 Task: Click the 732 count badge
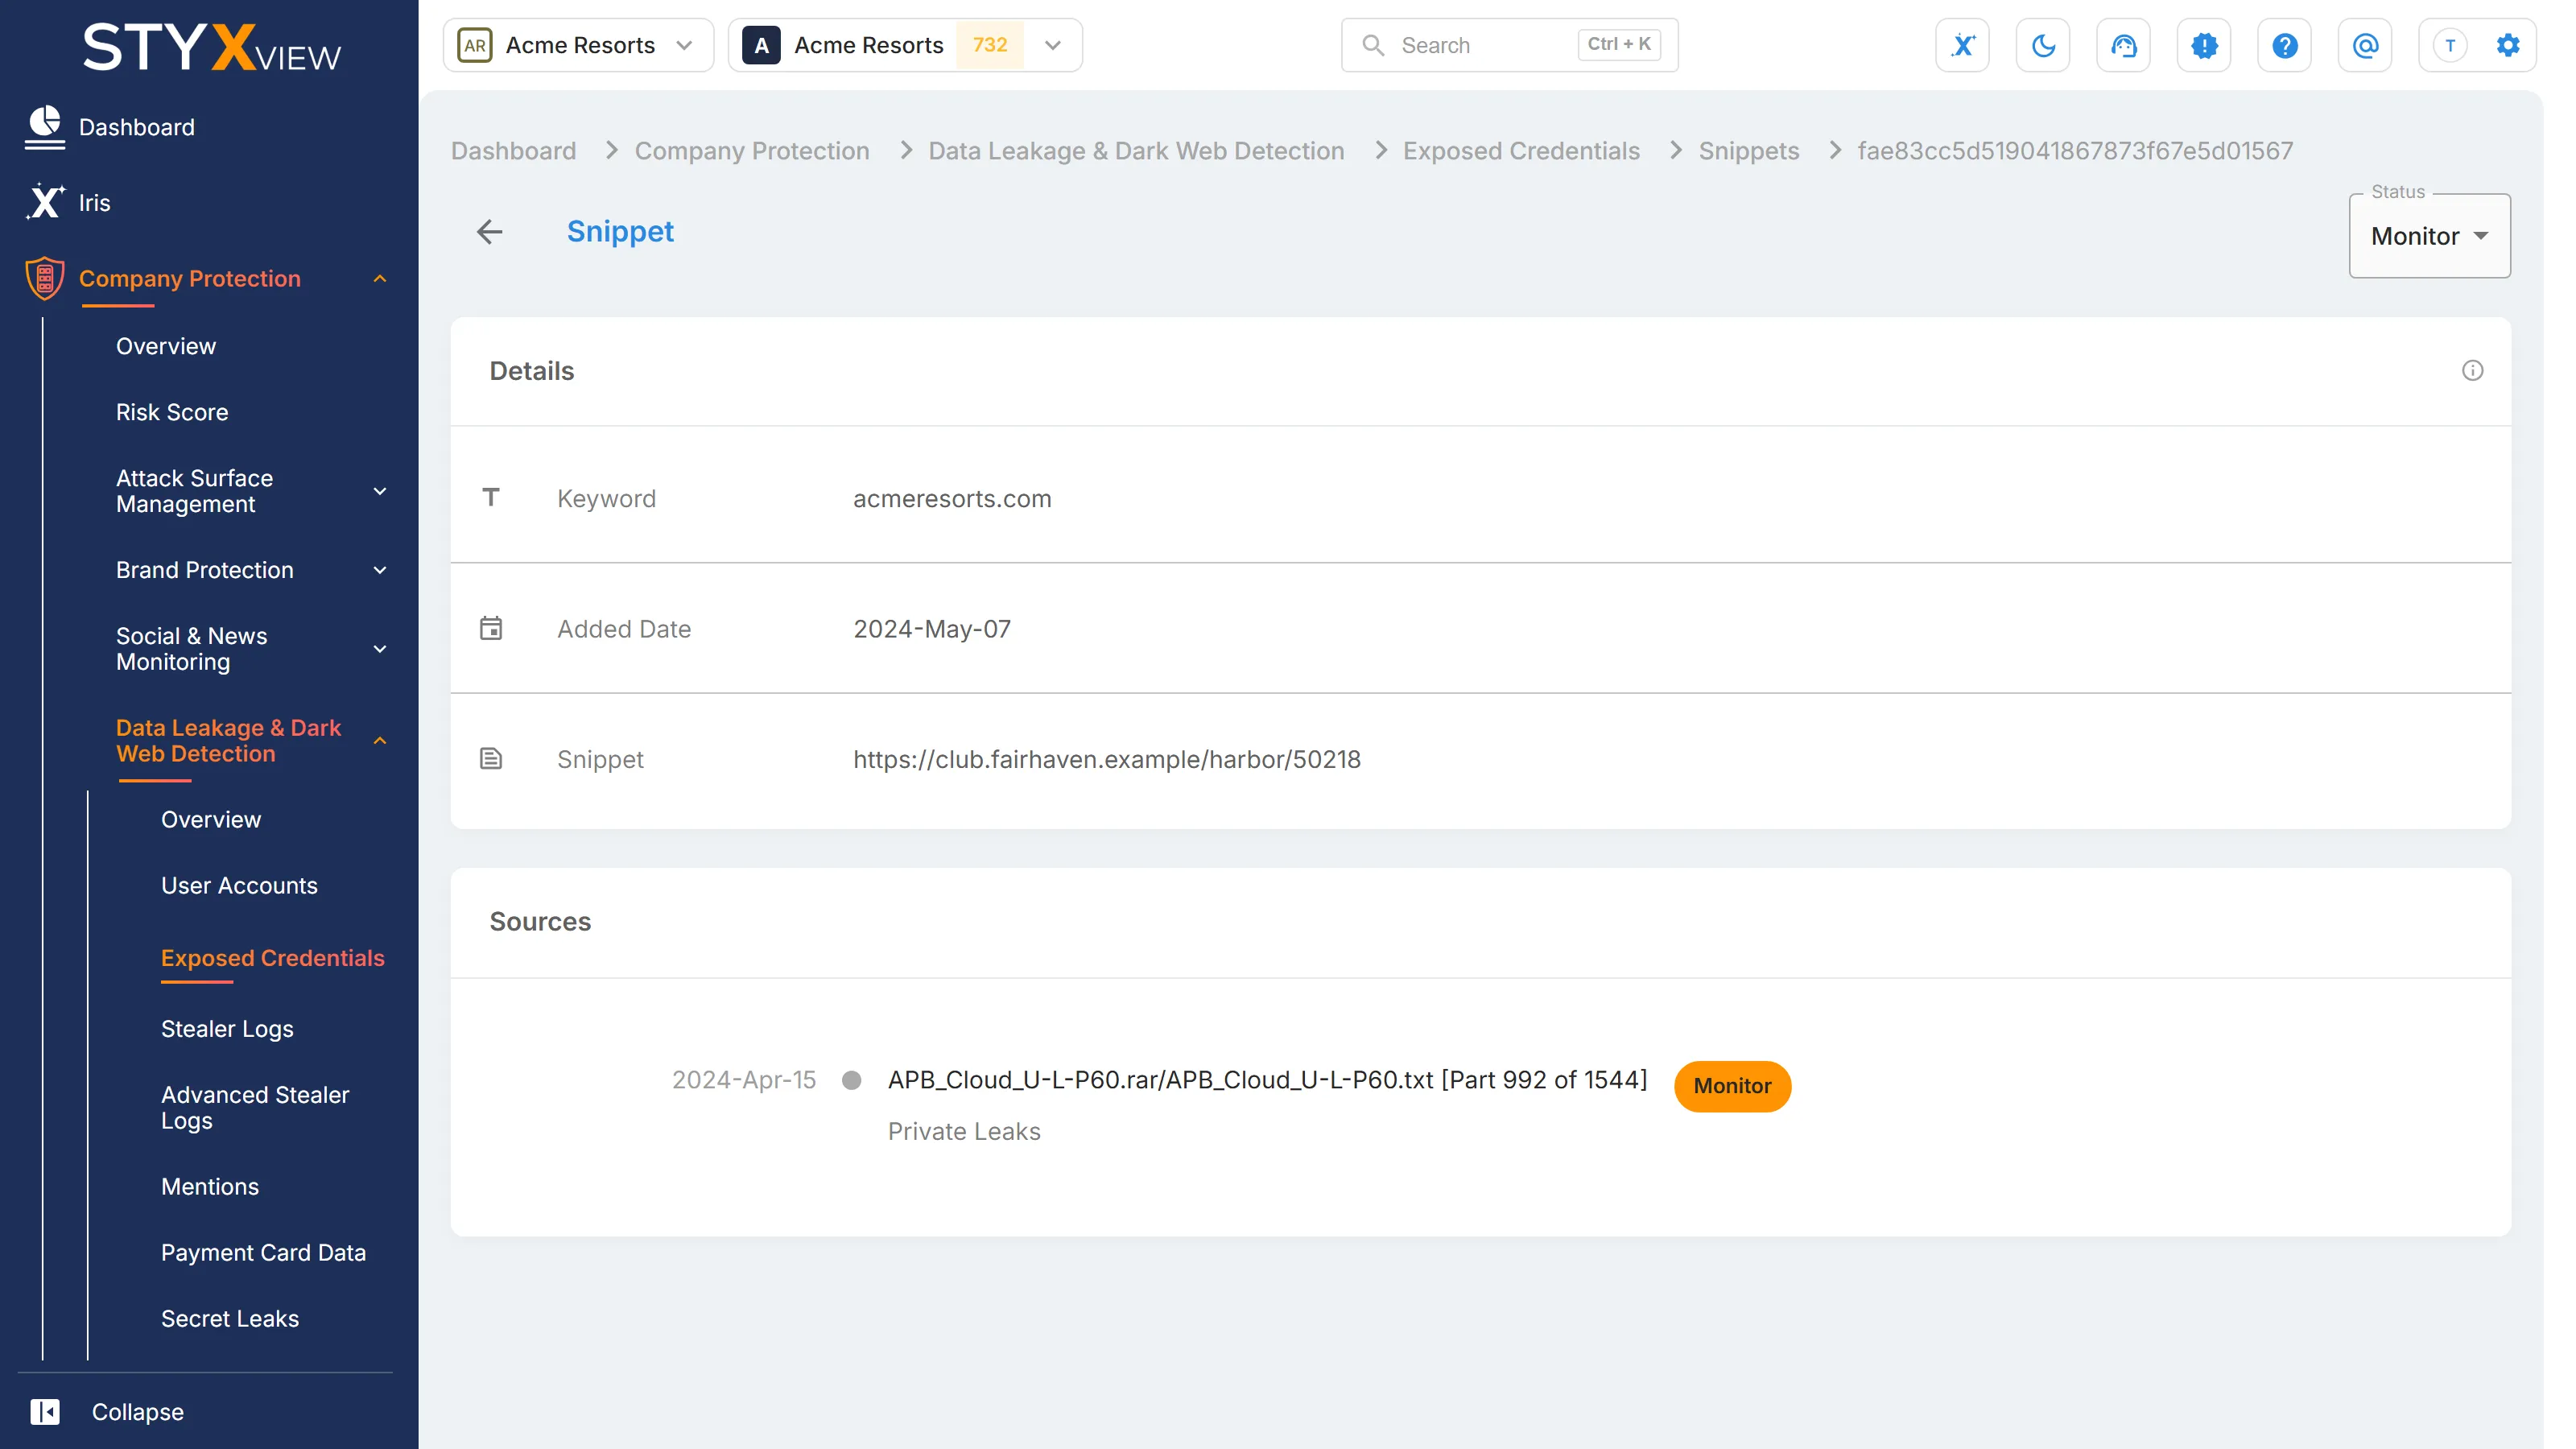point(989,45)
